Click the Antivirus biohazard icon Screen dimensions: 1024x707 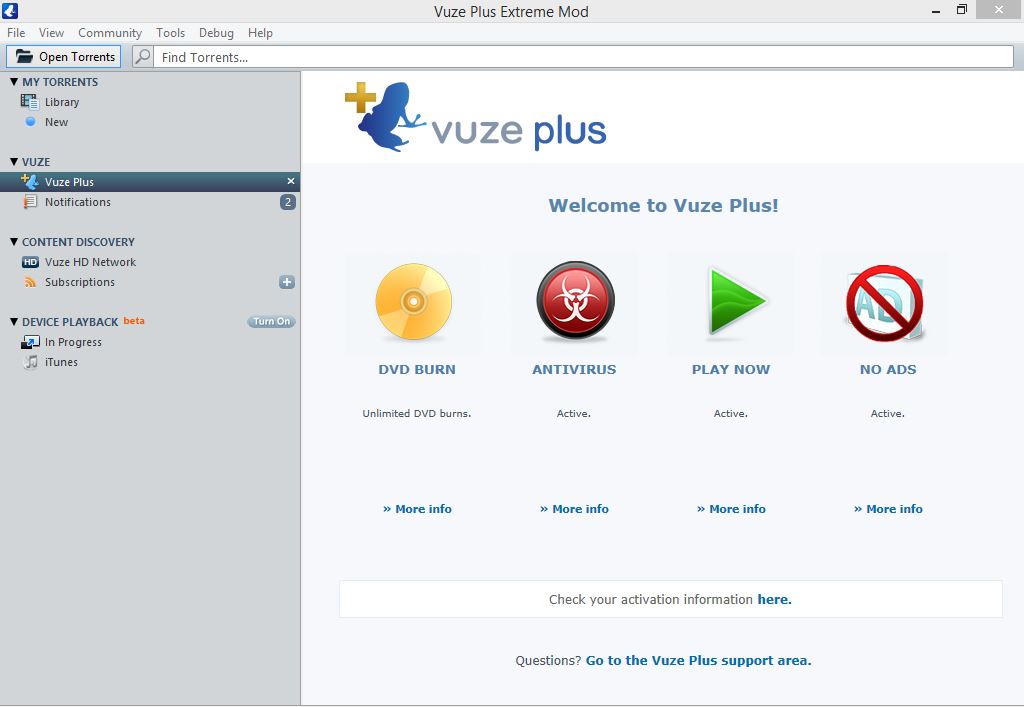click(575, 302)
